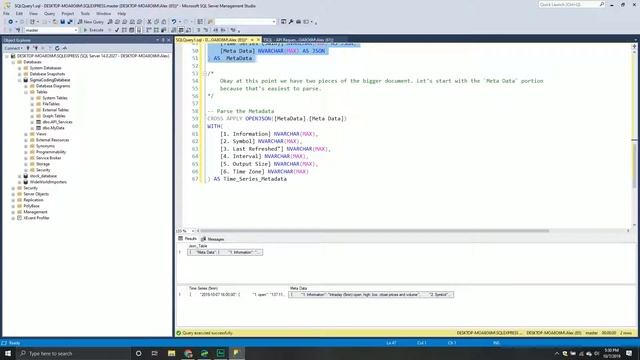Click the Activity Monitor icon in Object Explorer
This screenshot has width=640, height=360.
click(64, 48)
